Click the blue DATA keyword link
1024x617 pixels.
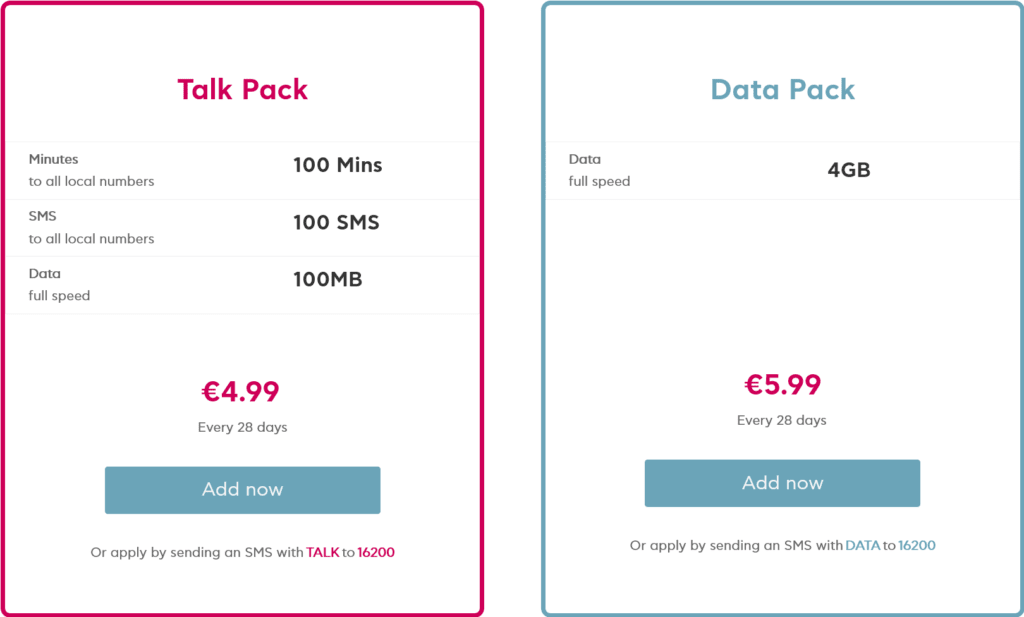click(x=862, y=546)
